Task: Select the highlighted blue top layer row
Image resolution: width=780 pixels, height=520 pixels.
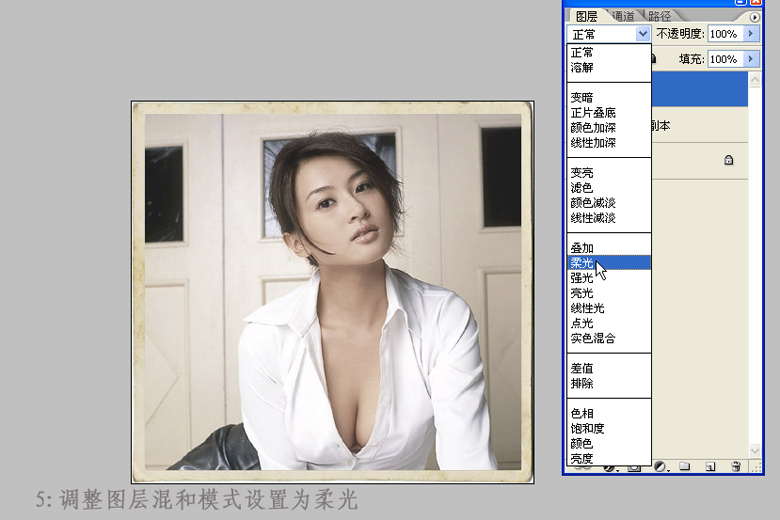Action: [x=699, y=89]
